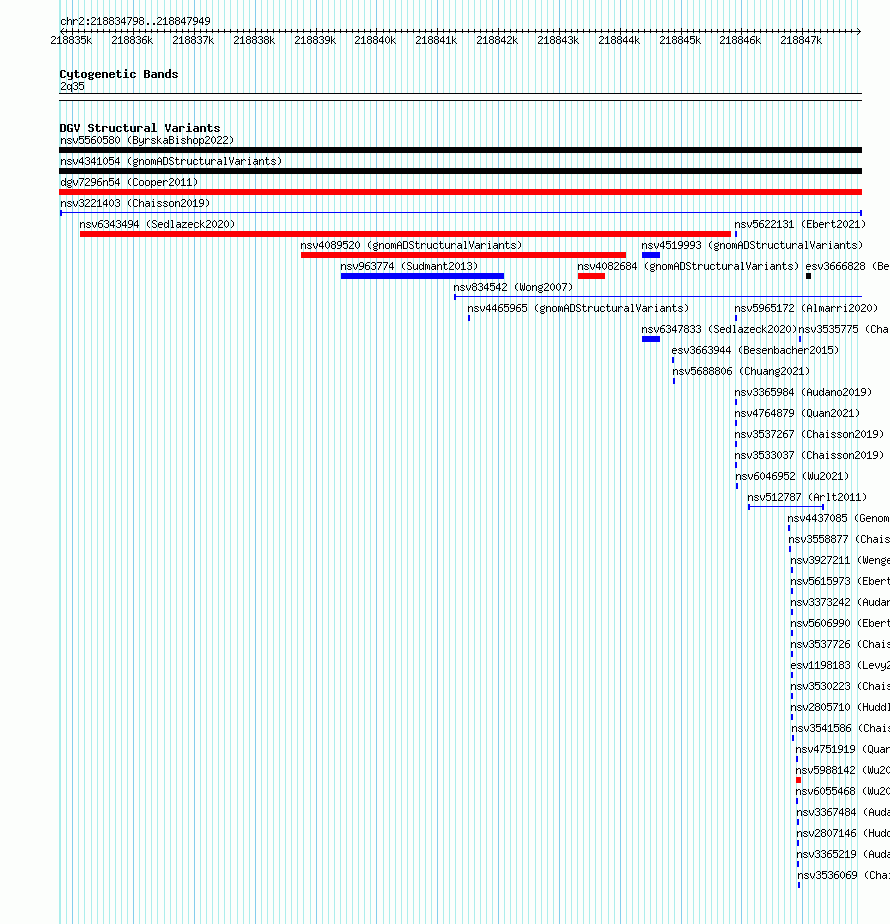Click the nsv6343494 (Sedlazeck2020) red bar
890x924 pixels.
coord(406,234)
